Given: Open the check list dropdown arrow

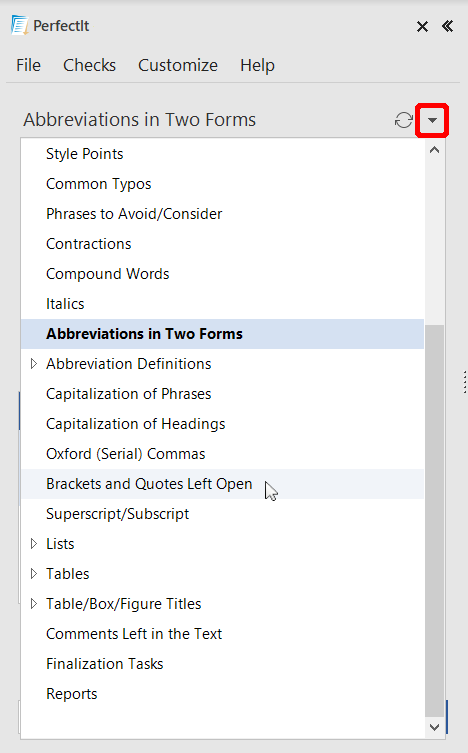Looking at the screenshot, I should [432, 120].
